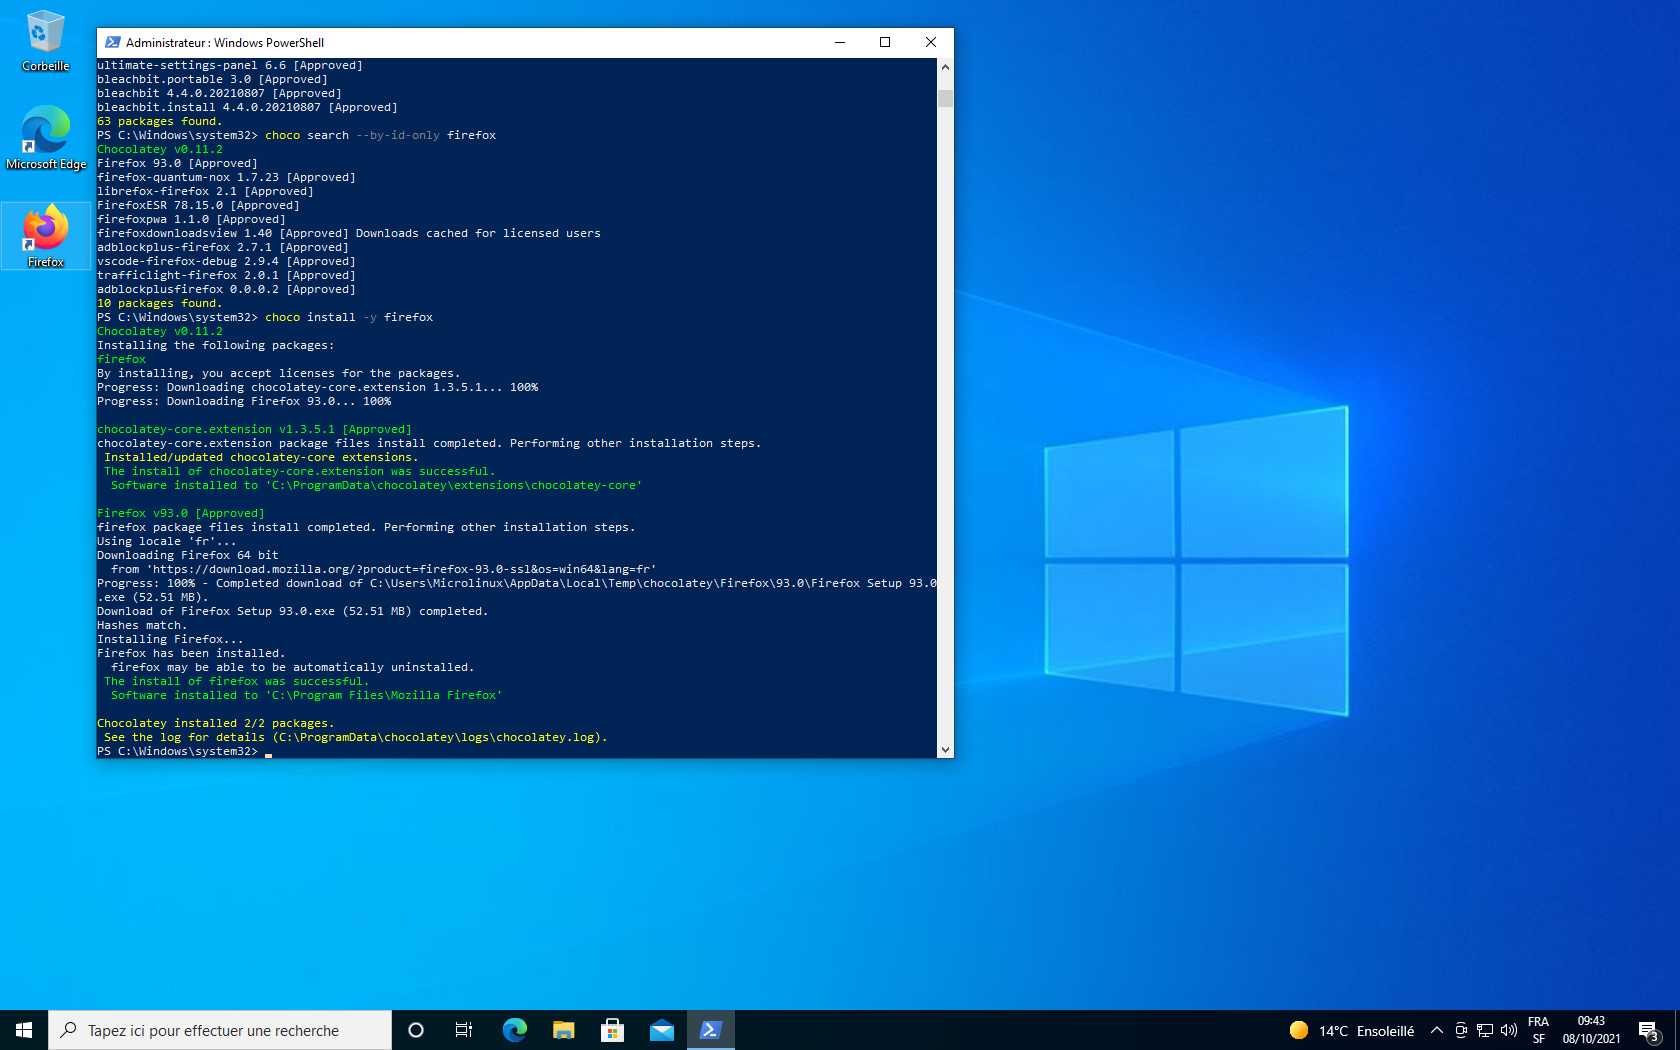Click the 'Firefox v93.0 [Approved]' line
Image resolution: width=1680 pixels, height=1050 pixels.
(181, 513)
